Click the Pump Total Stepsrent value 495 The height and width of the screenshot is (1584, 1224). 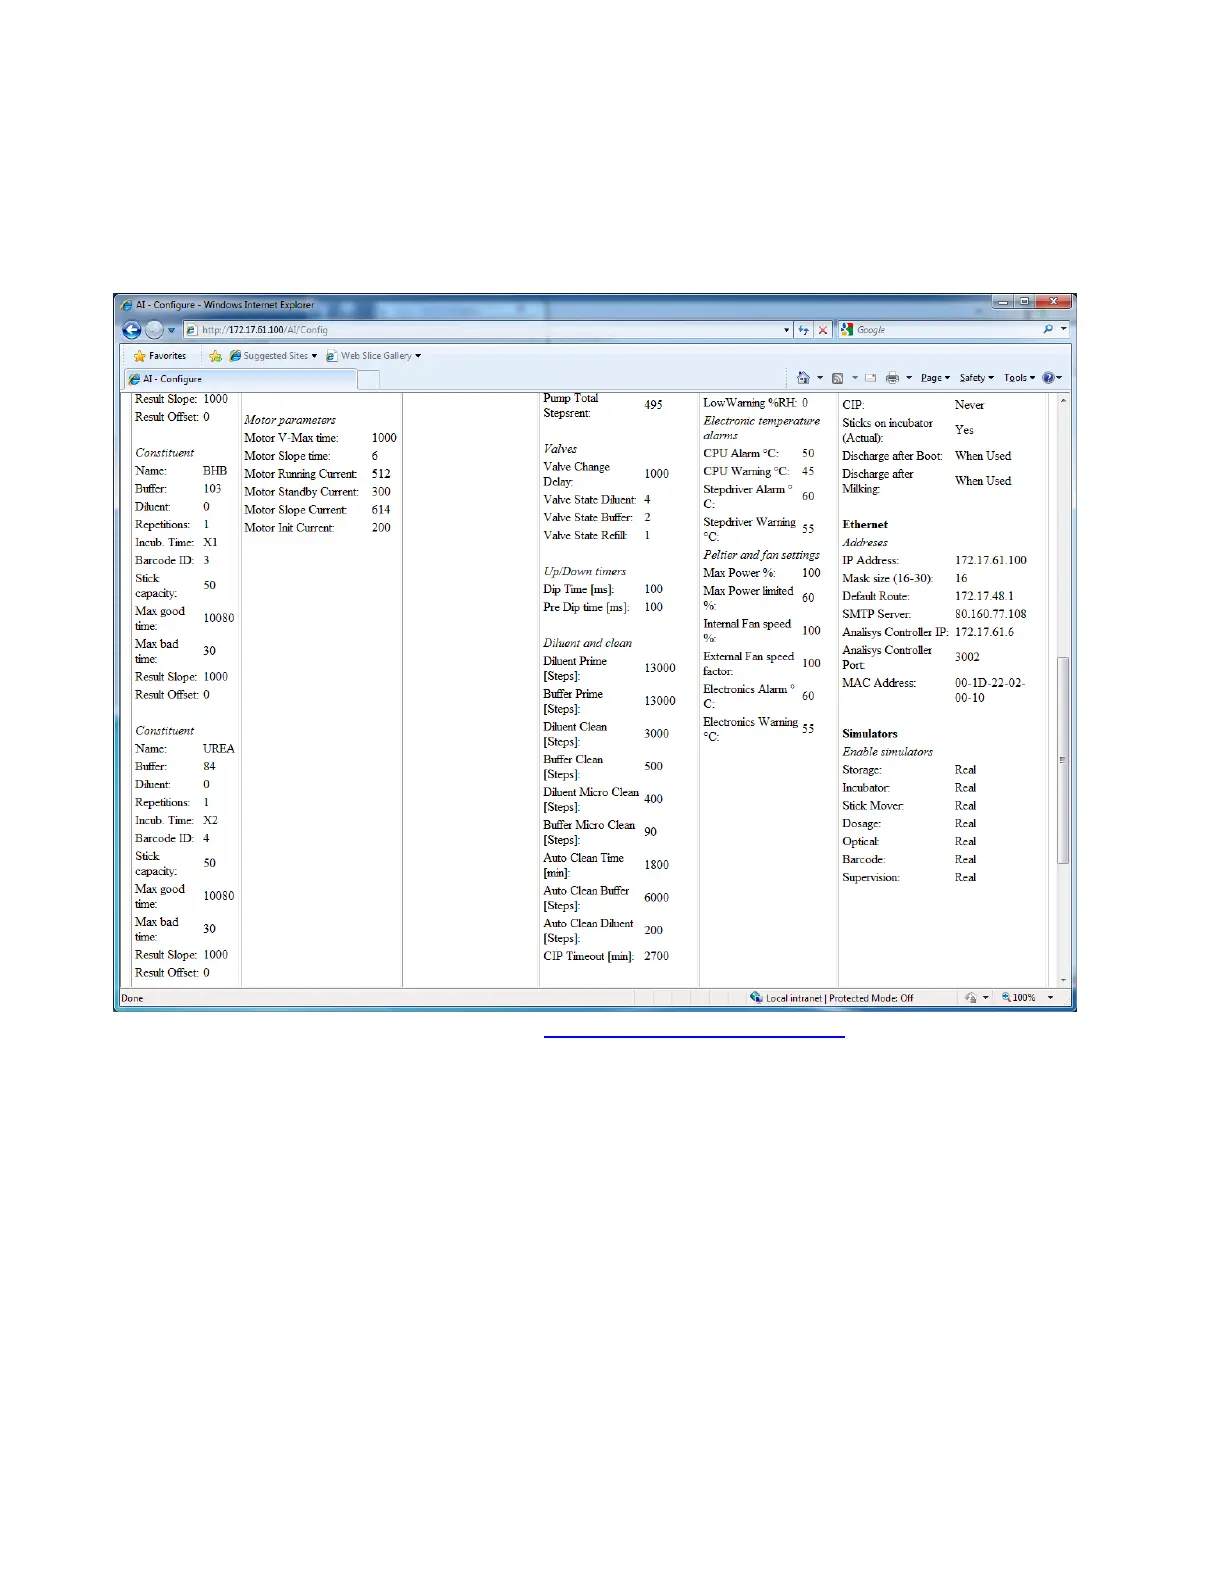[653, 405]
